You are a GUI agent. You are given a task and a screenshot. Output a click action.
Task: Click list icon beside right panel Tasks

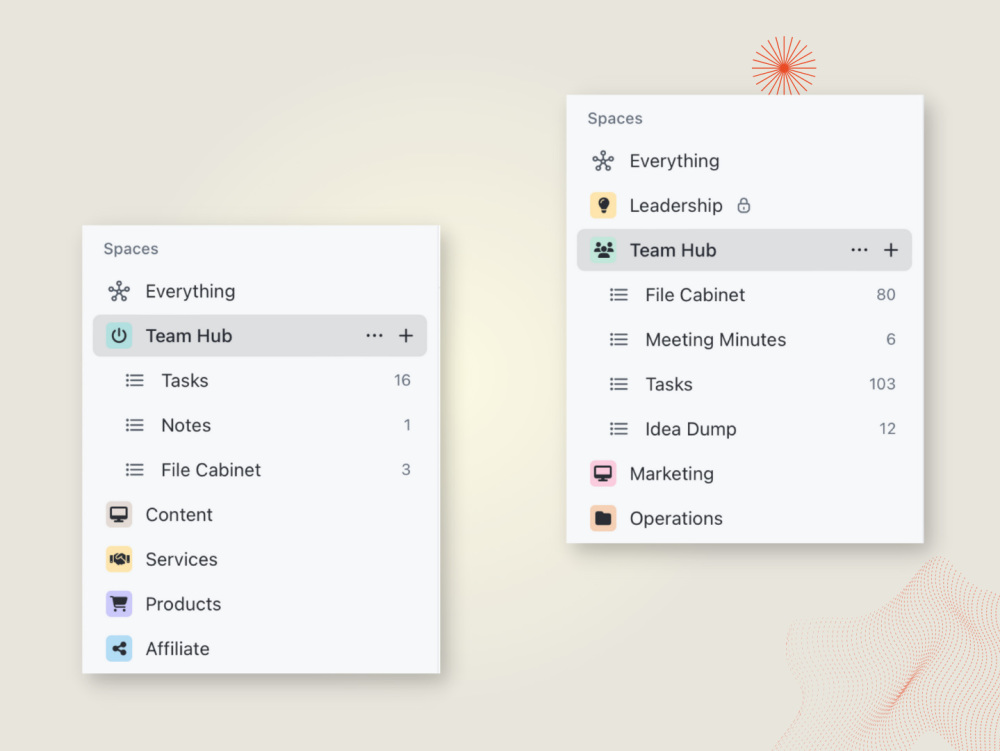tap(619, 384)
